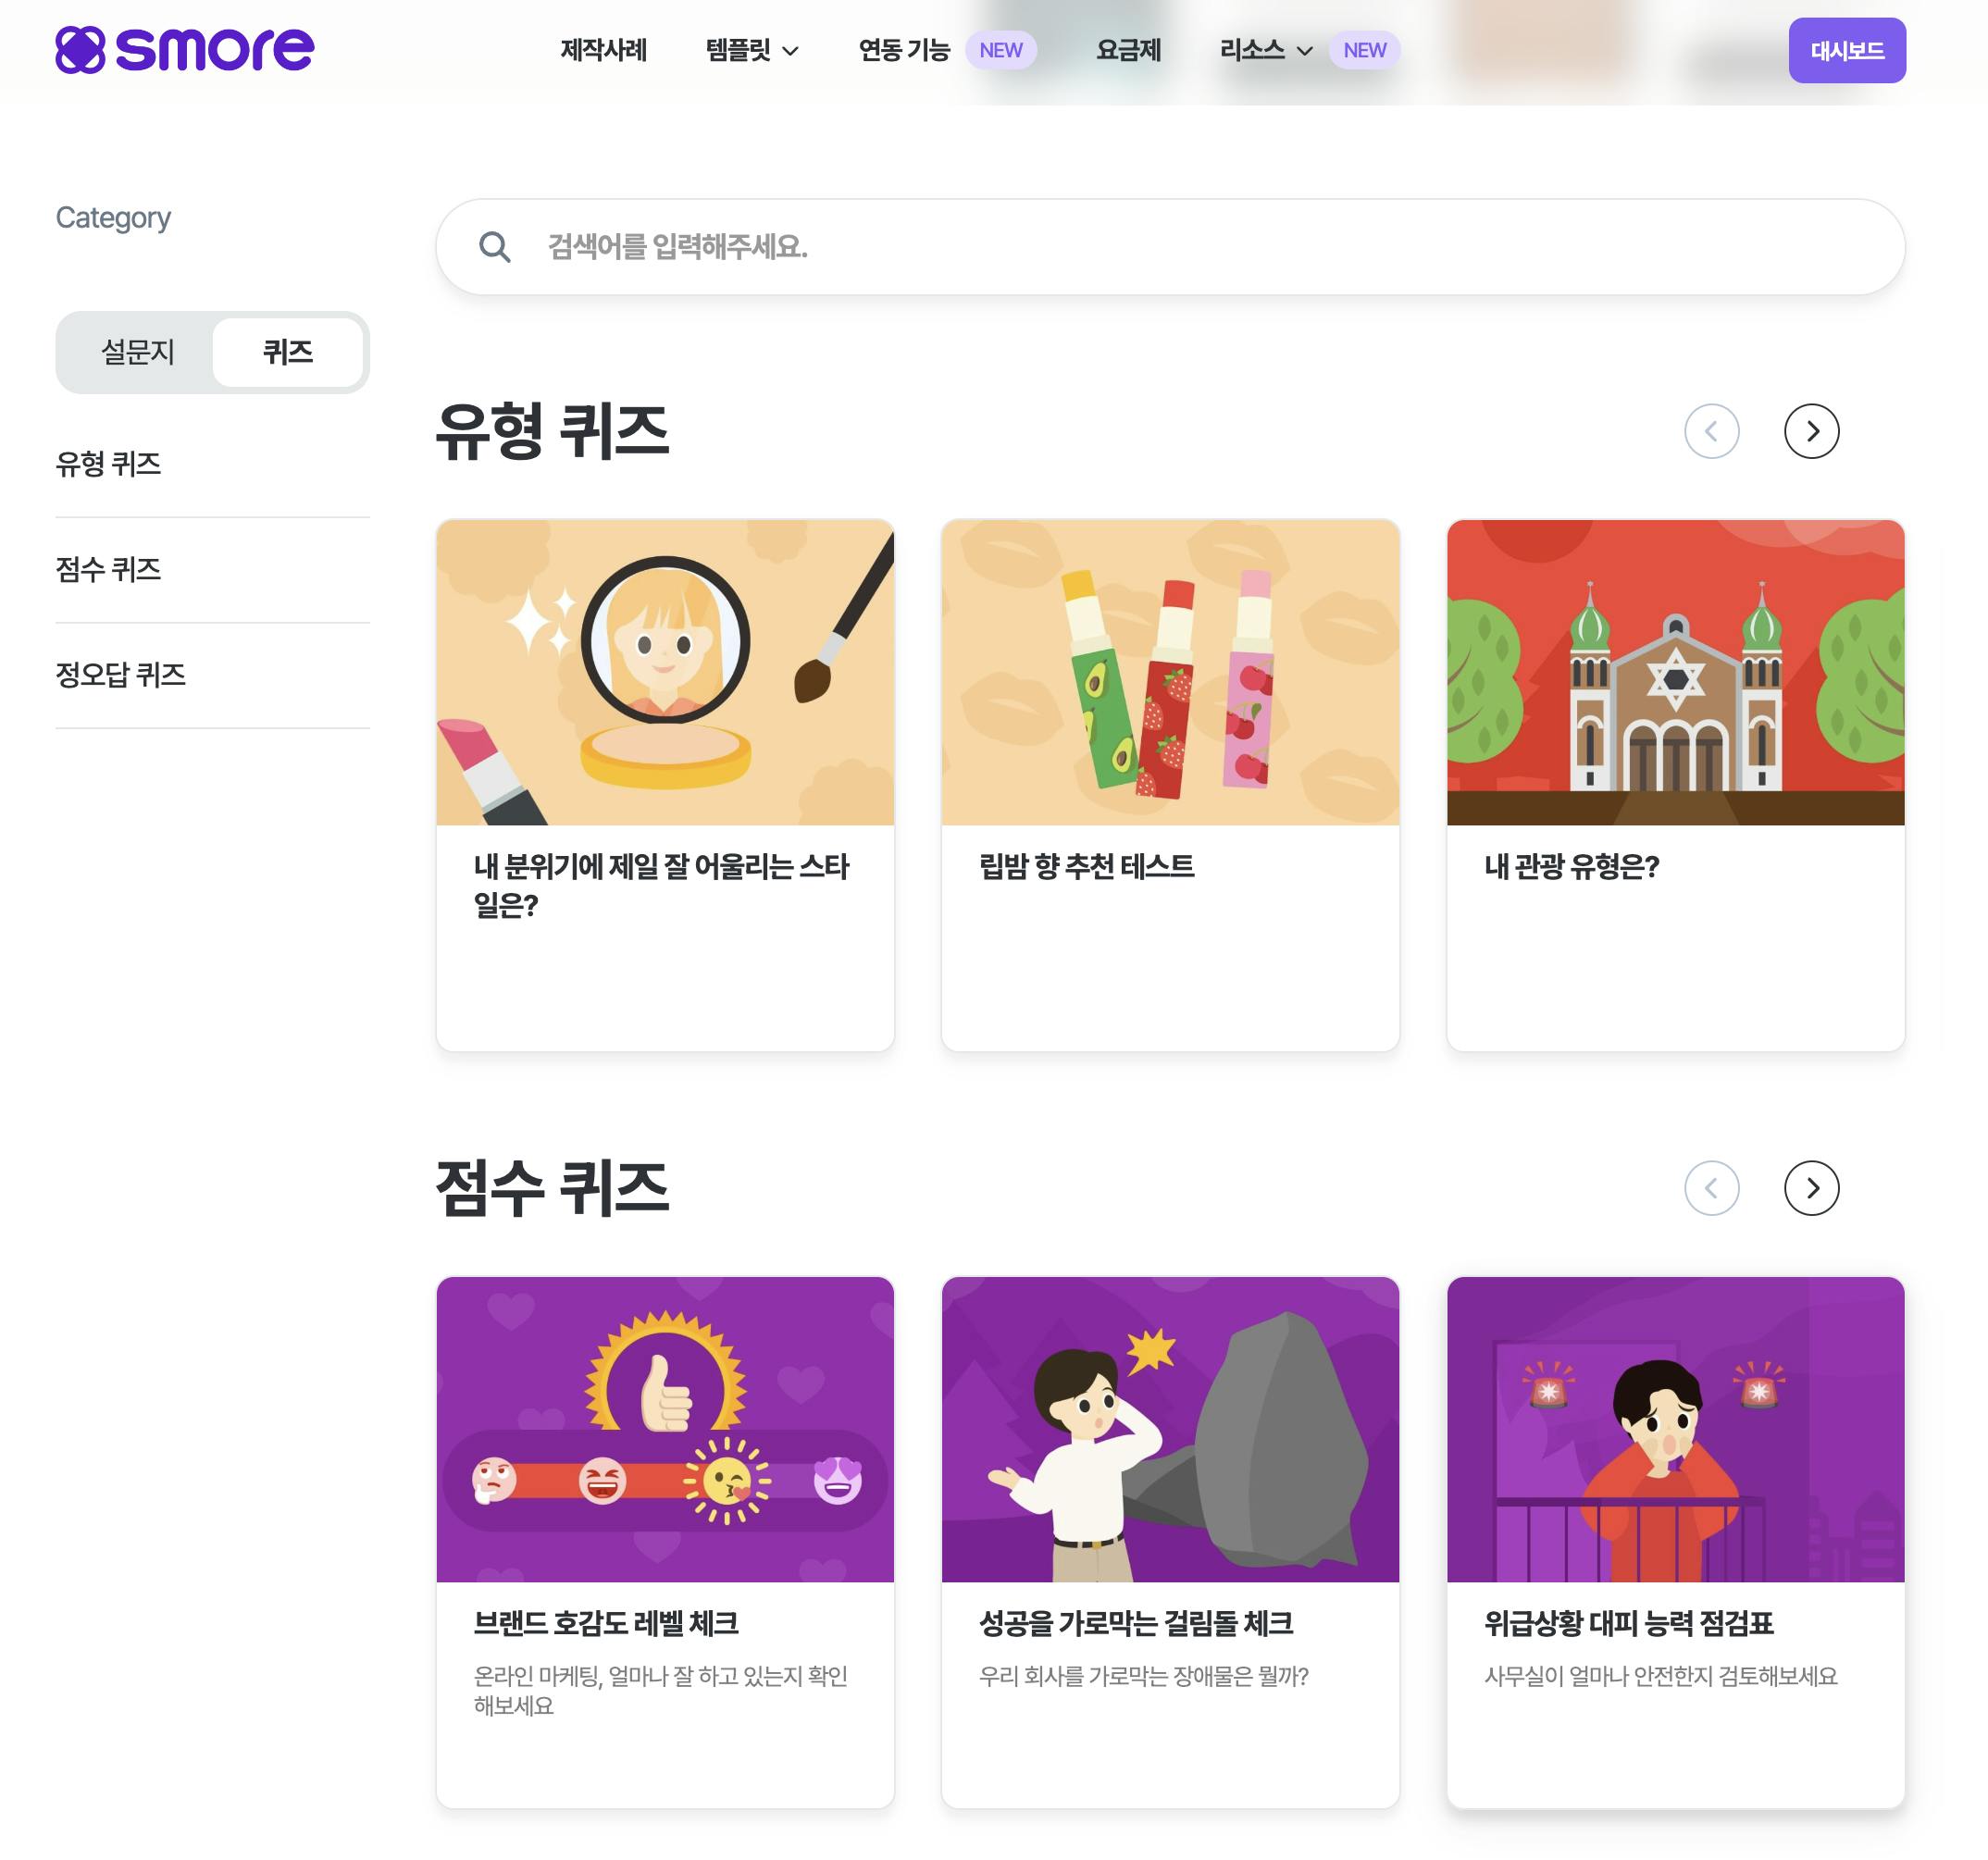
Task: Focus the 검색어를 입력해주세요 search field
Action: [1170, 247]
